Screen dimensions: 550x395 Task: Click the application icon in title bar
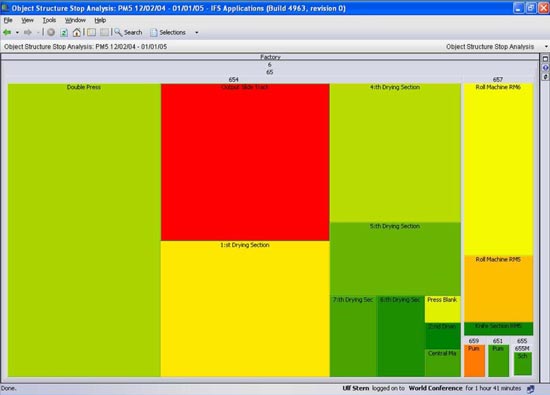pos(5,8)
